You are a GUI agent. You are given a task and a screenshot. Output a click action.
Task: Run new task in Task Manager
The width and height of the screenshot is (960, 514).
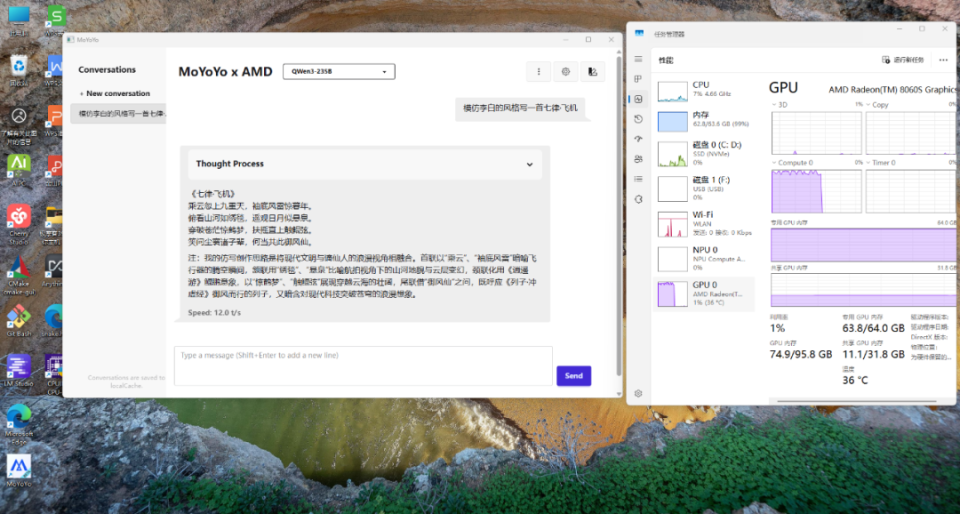pos(903,60)
